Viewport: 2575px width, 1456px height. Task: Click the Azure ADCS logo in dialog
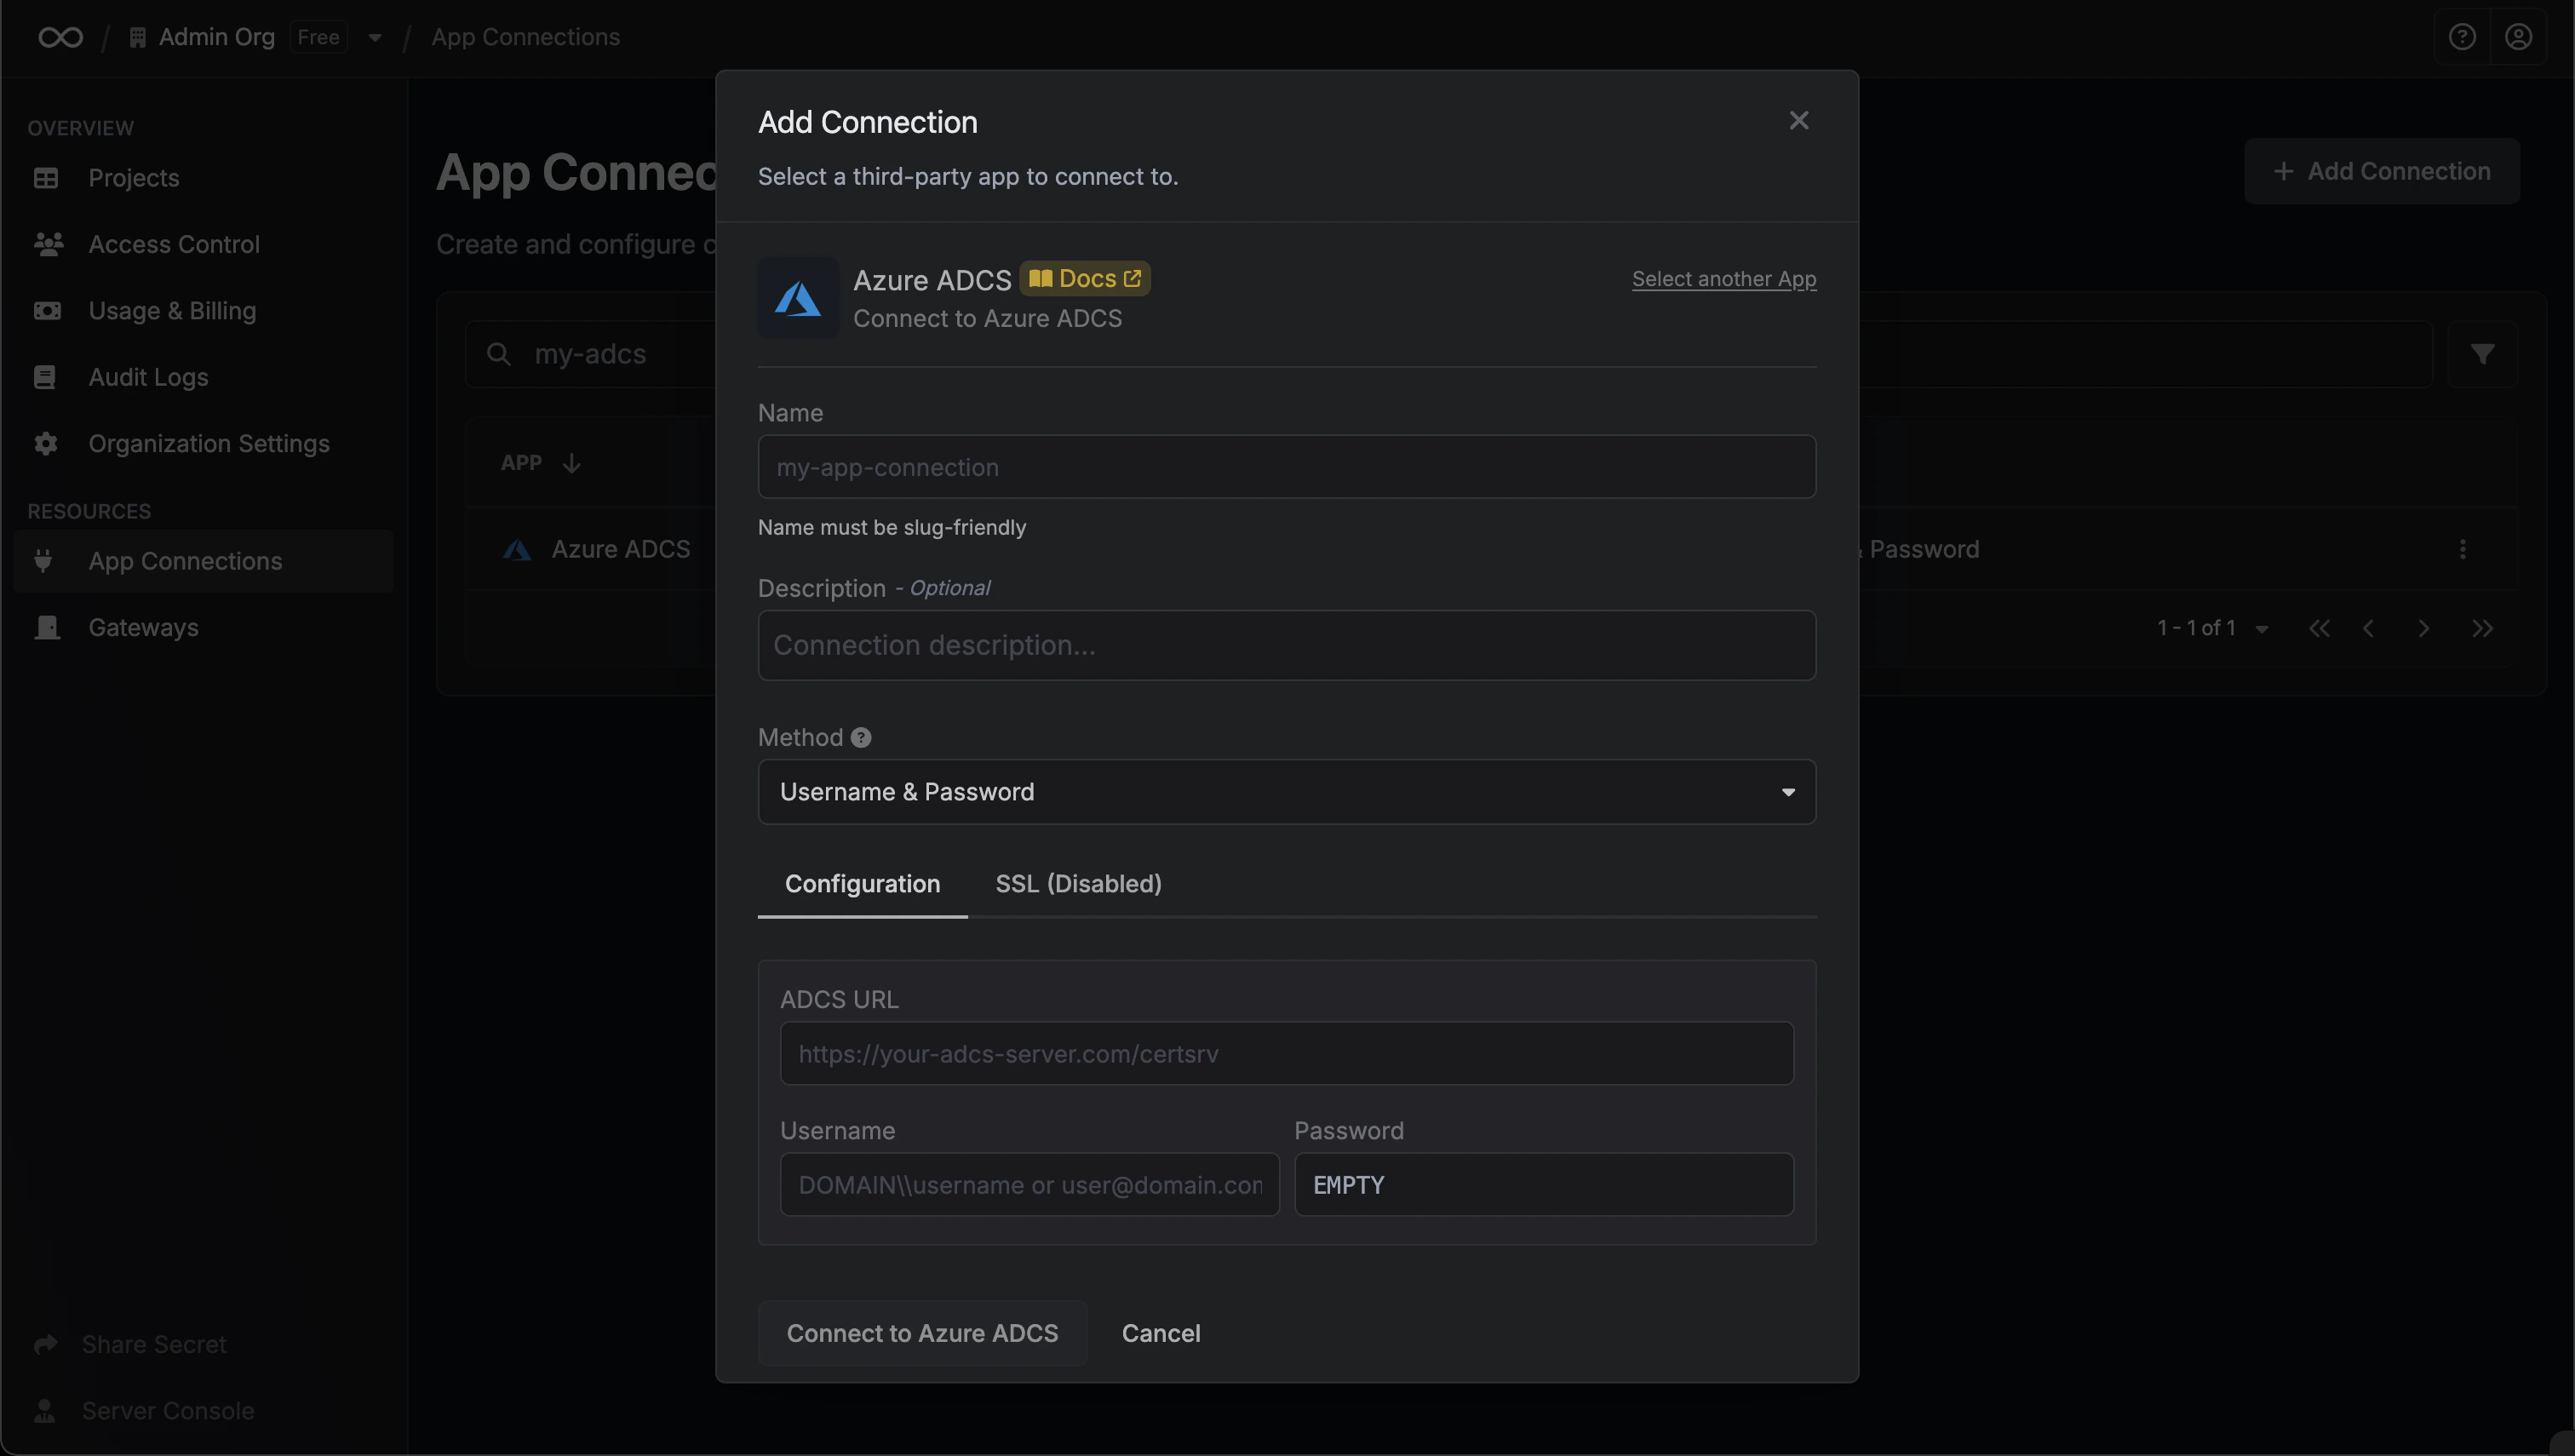pos(798,298)
